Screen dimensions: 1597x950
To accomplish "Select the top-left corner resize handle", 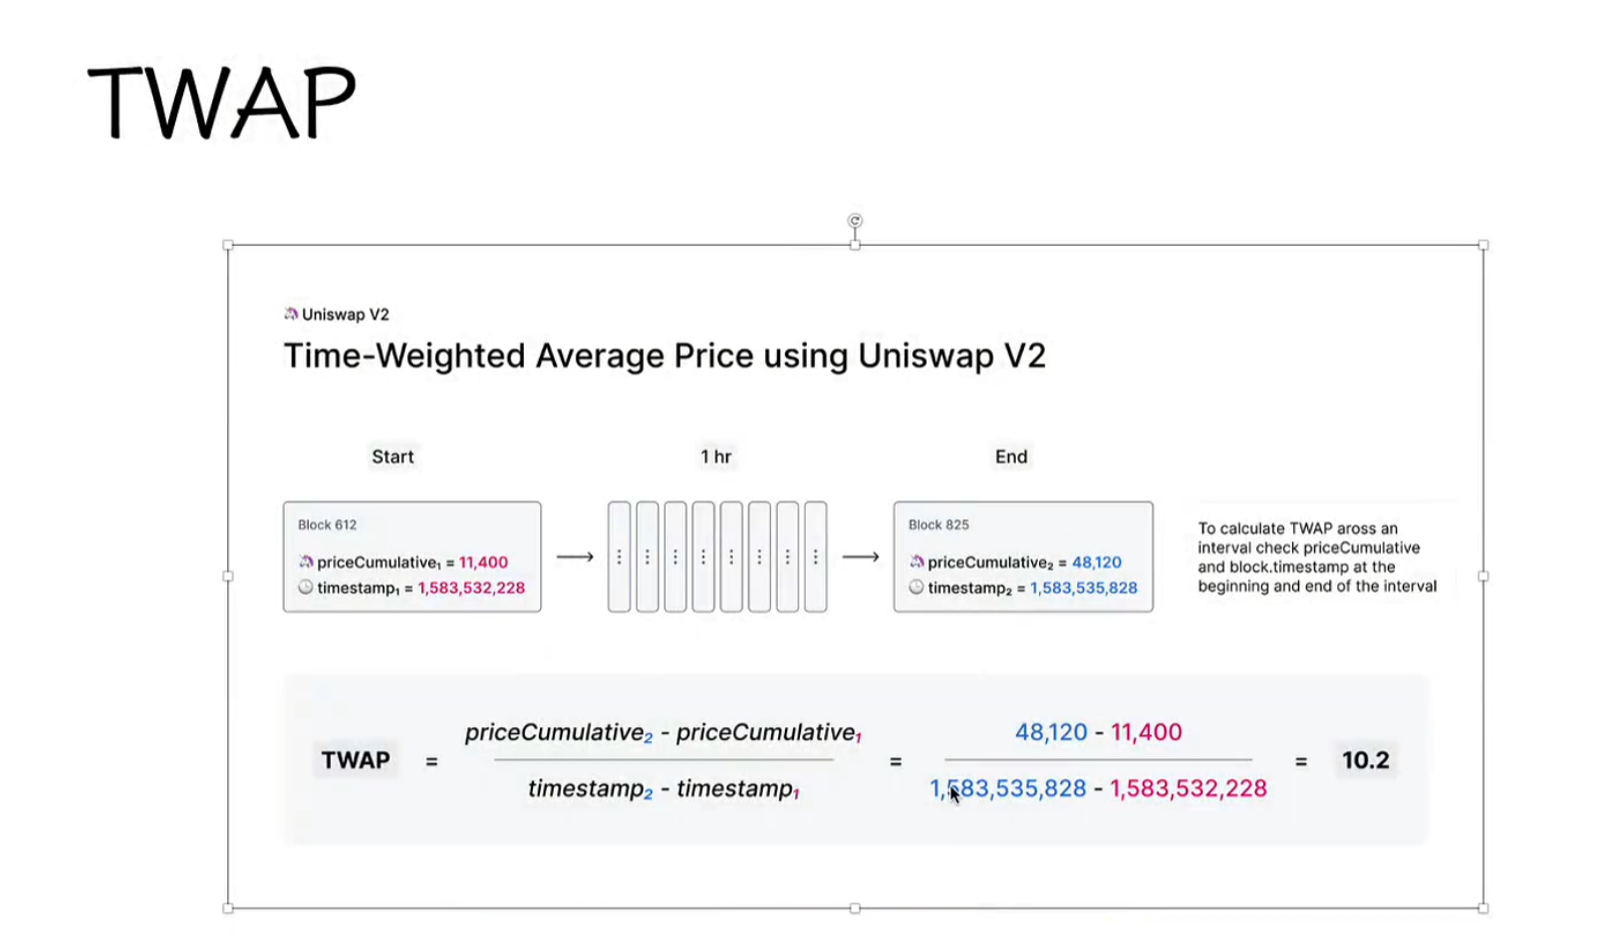I will tap(228, 245).
